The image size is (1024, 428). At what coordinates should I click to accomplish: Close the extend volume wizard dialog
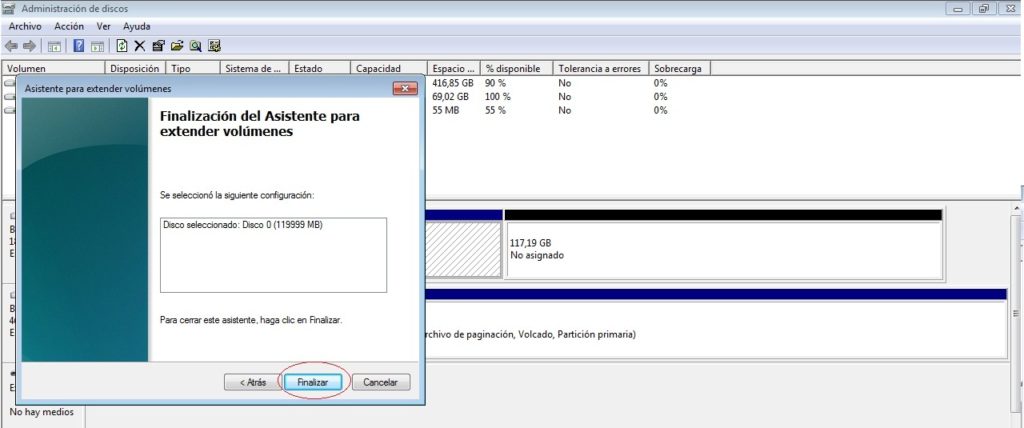405,89
